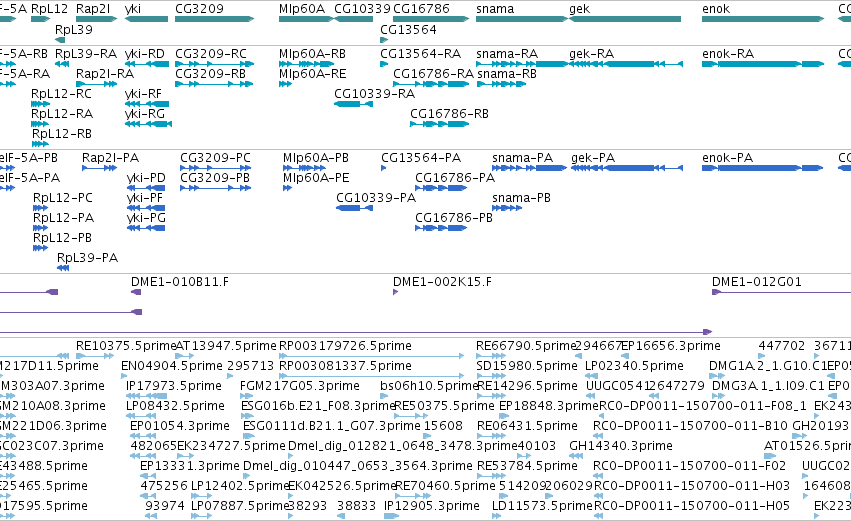The width and height of the screenshot is (851, 521).
Task: Select EST RP003081337.5prime
Action: tap(345, 366)
